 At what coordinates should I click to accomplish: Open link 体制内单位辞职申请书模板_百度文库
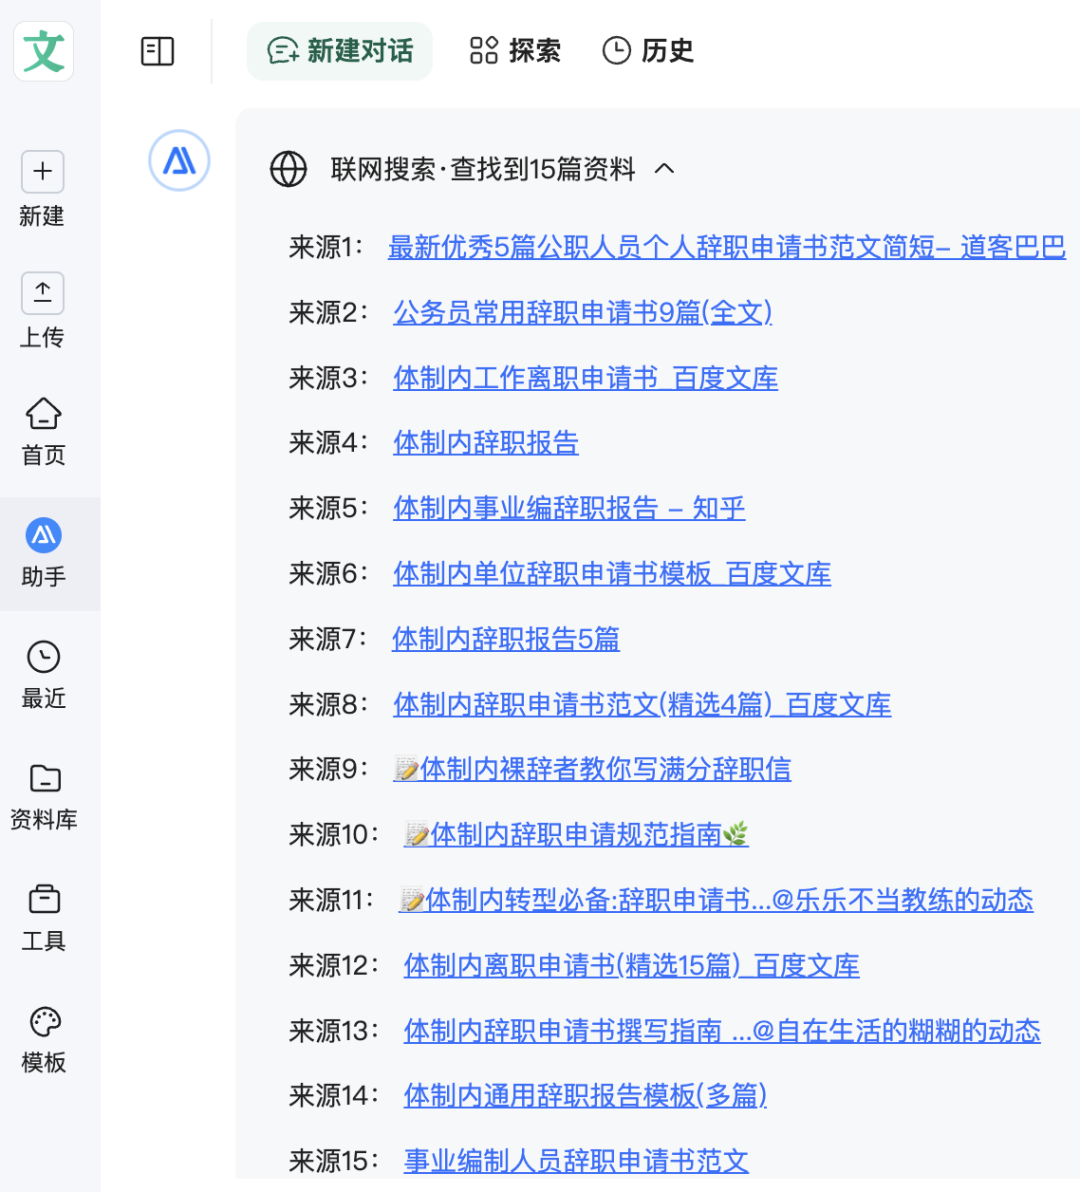tap(612, 573)
